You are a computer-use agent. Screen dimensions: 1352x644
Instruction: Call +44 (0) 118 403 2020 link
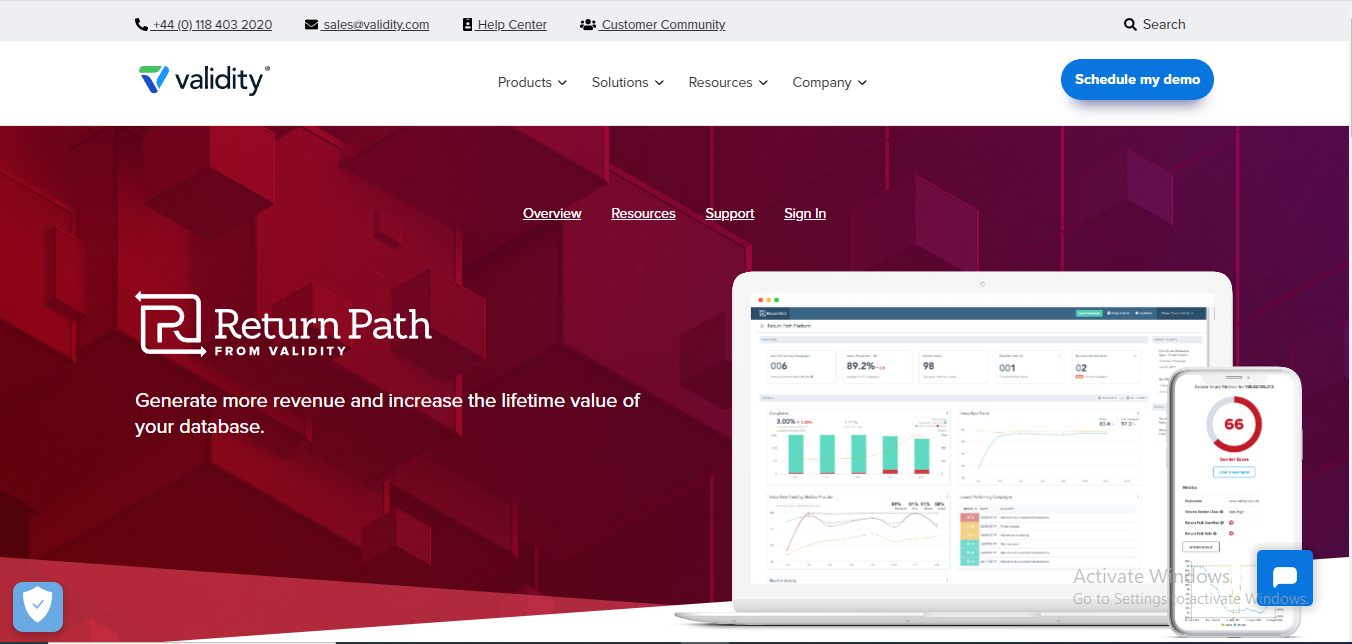pyautogui.click(x=212, y=24)
